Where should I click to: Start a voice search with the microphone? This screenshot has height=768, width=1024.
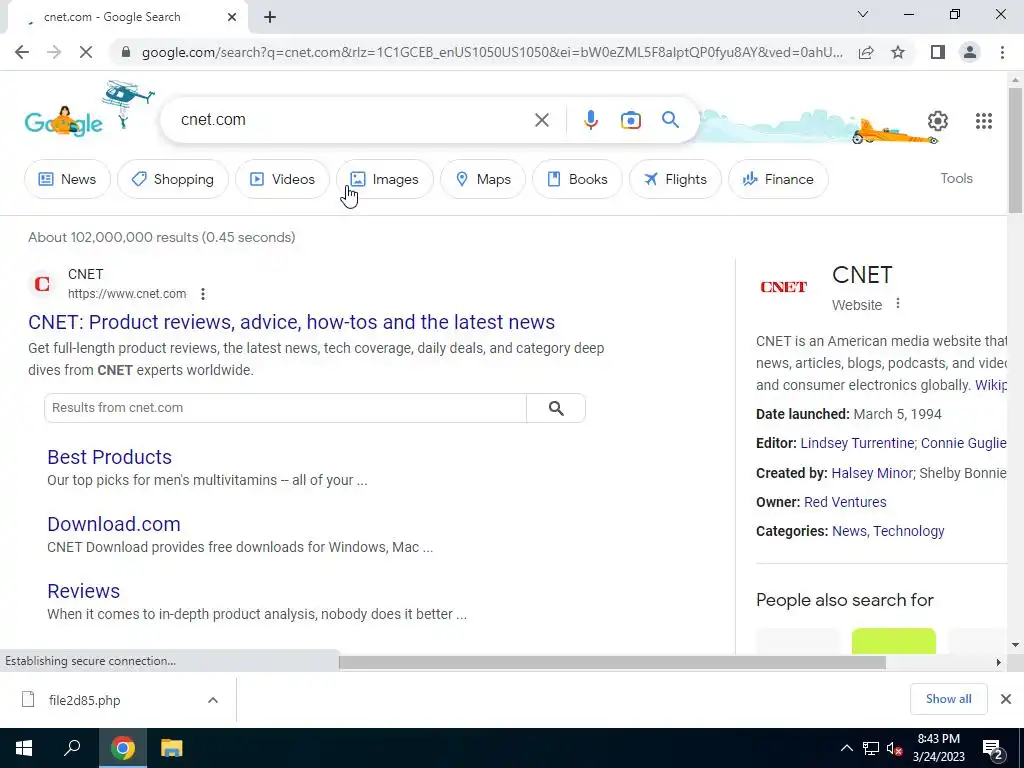(590, 120)
